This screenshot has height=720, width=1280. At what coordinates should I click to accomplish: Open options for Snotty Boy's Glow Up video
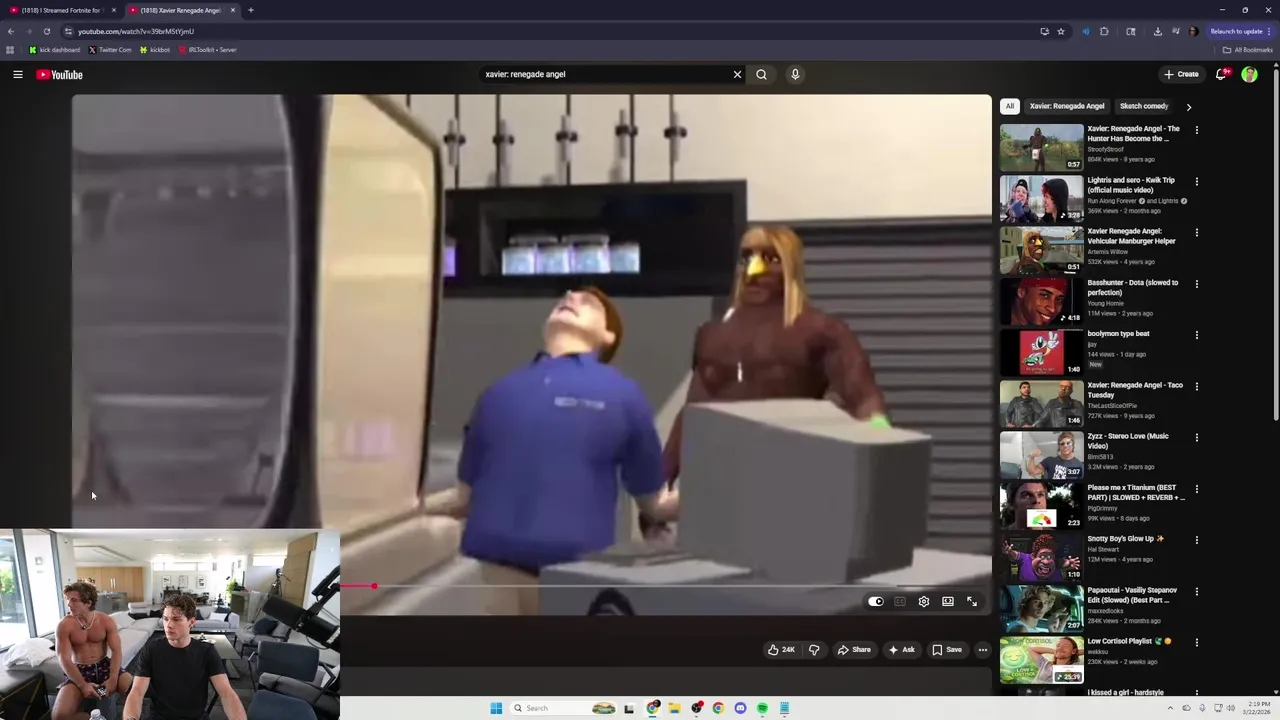[x=1196, y=539]
